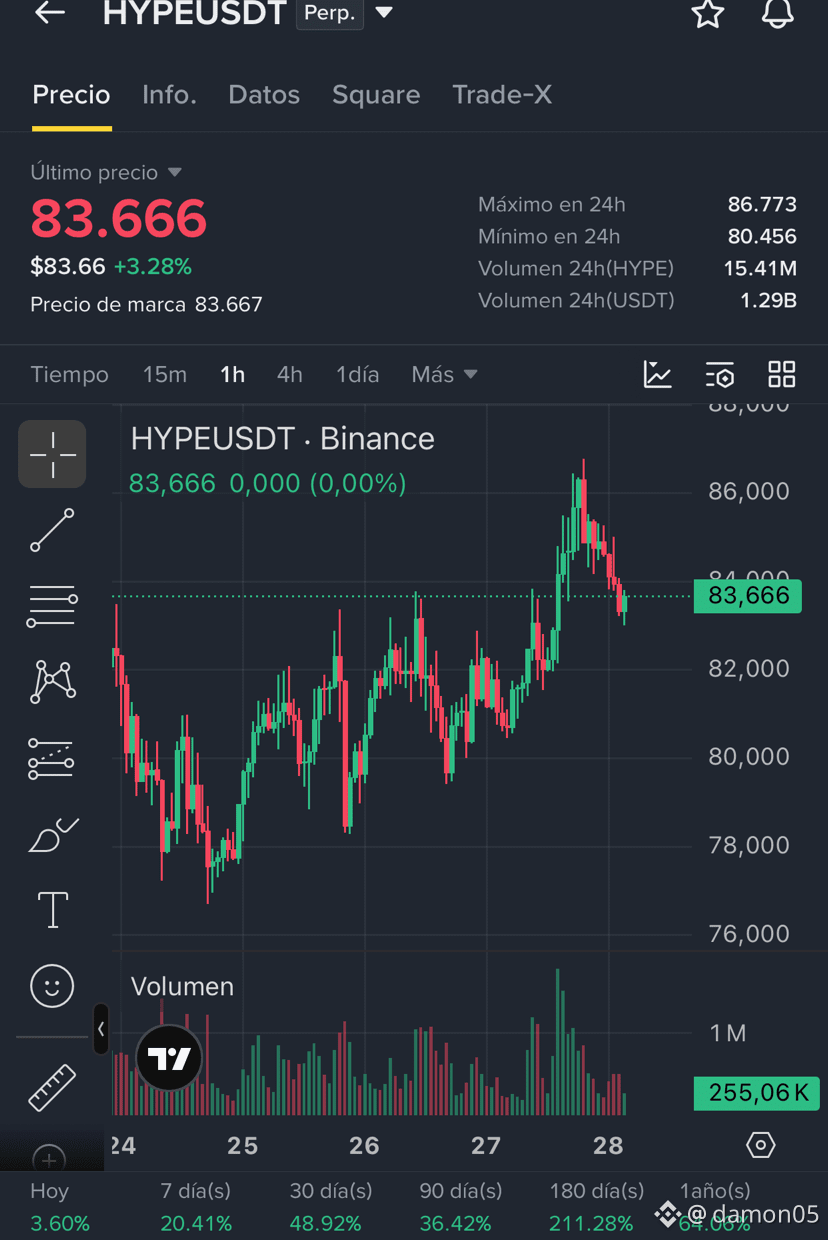
Task: Add HYPEUSDT to favorites with star icon
Action: tap(708, 14)
